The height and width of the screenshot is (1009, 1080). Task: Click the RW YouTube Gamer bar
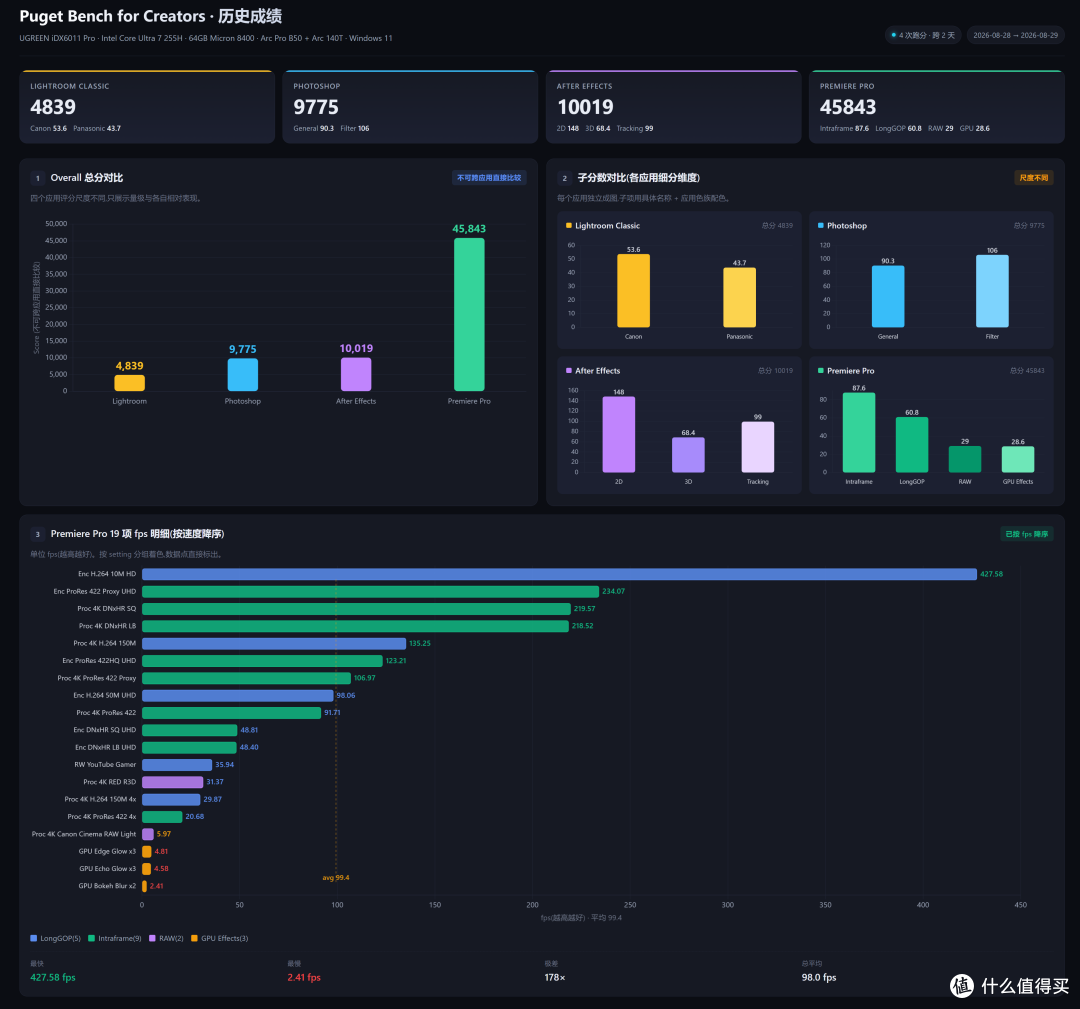click(177, 764)
